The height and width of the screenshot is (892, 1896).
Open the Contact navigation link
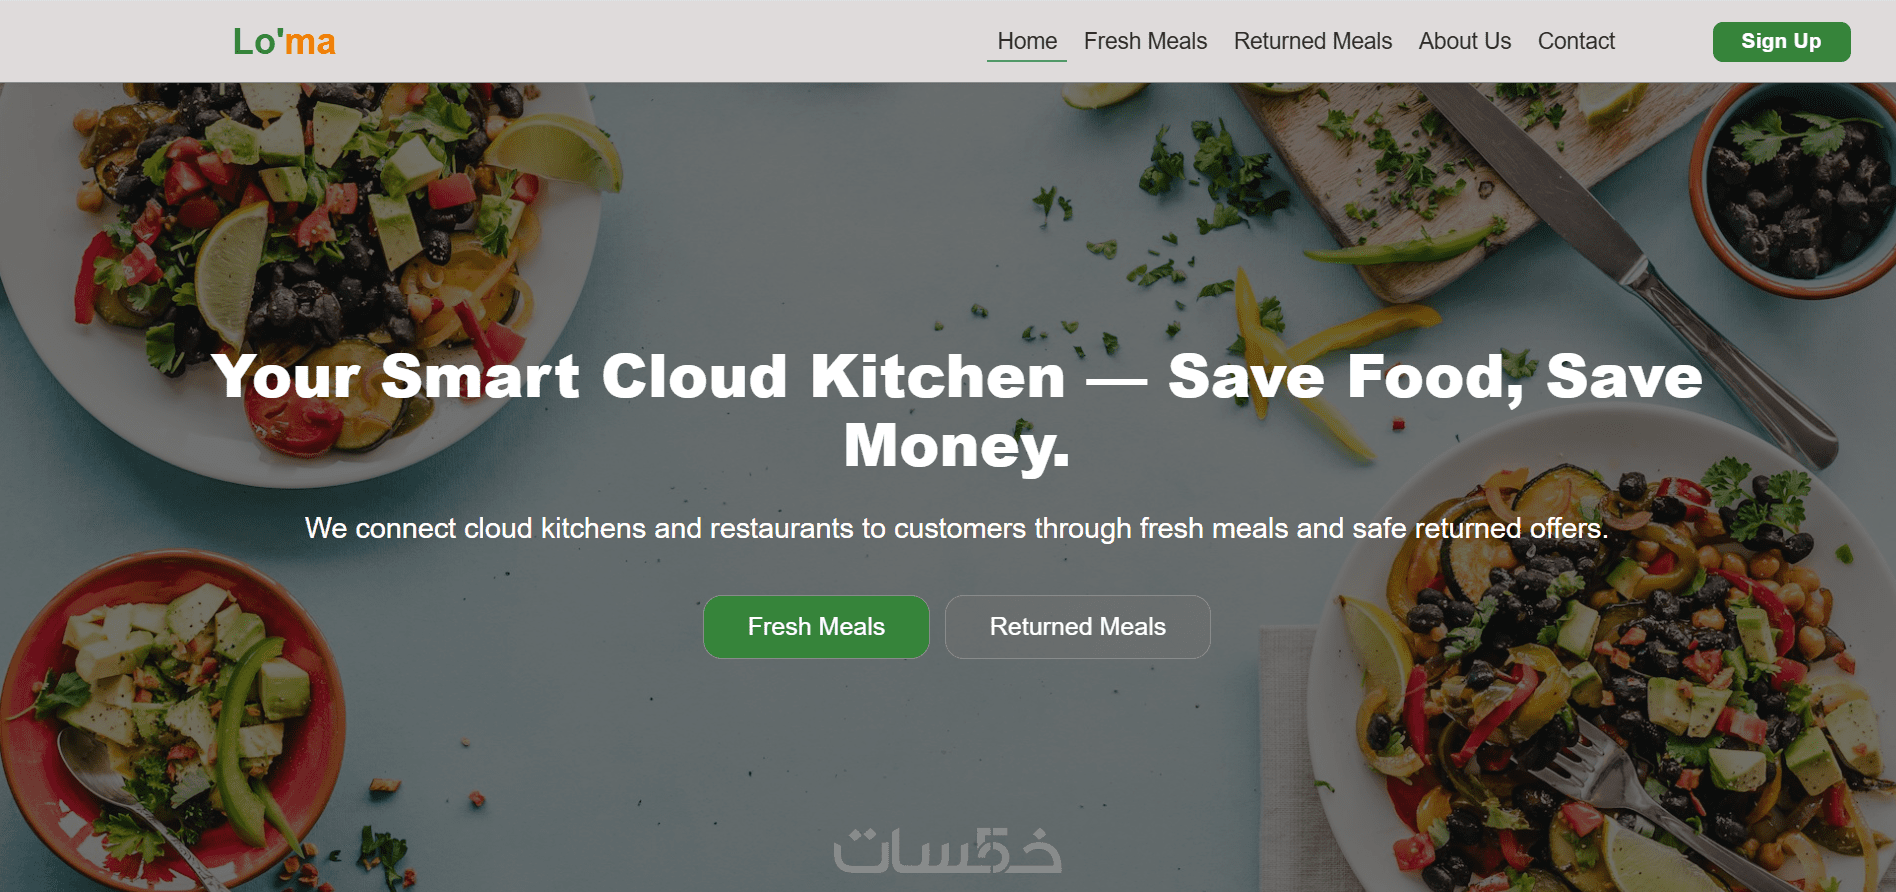pyautogui.click(x=1576, y=41)
